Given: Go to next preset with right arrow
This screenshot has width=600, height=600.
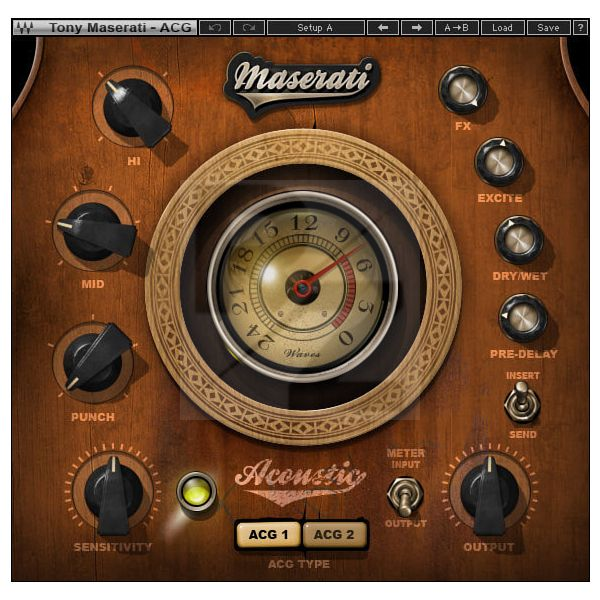Looking at the screenshot, I should pyautogui.click(x=417, y=28).
